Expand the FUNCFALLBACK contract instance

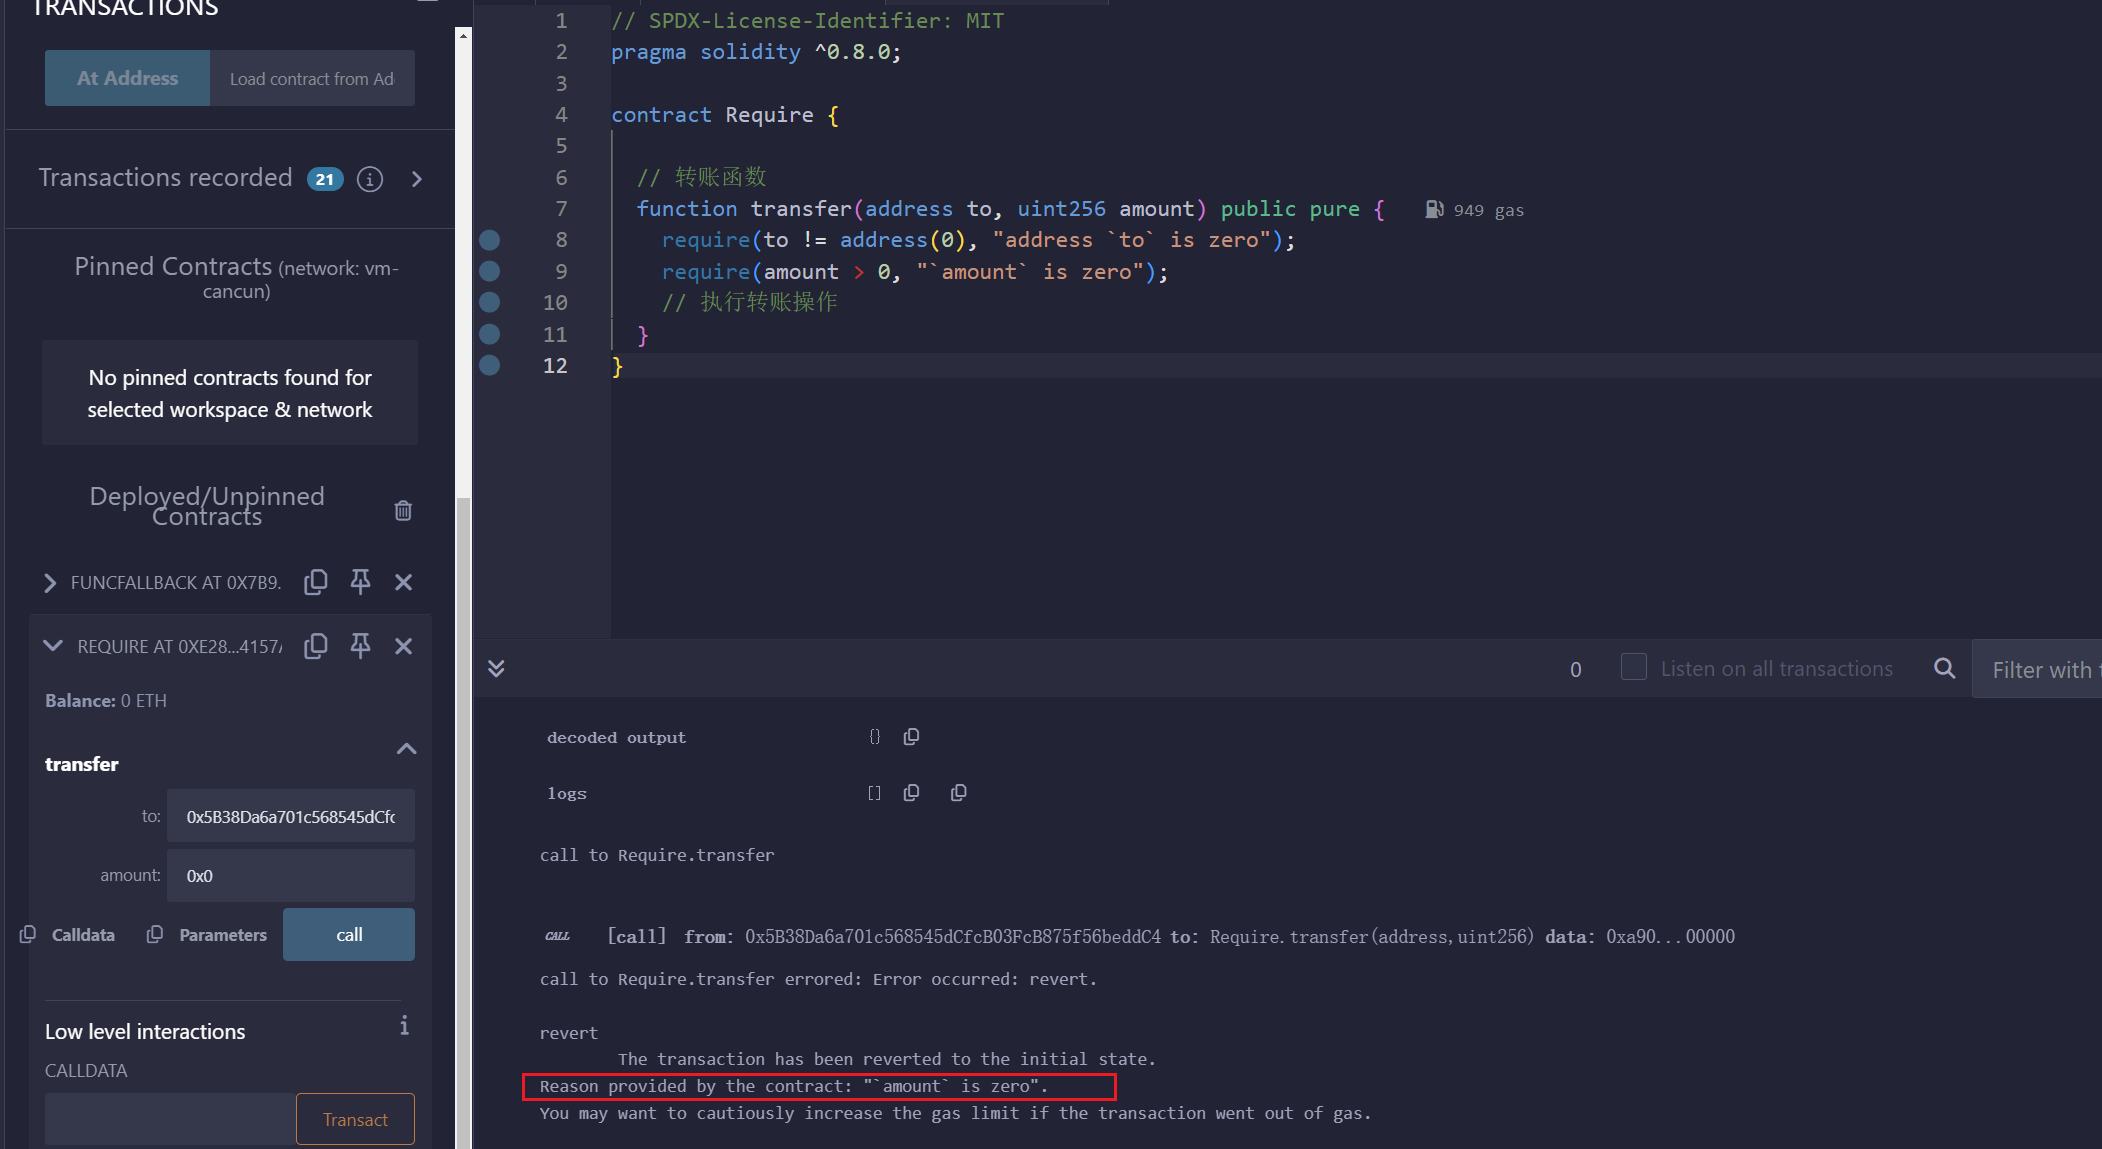tap(50, 582)
